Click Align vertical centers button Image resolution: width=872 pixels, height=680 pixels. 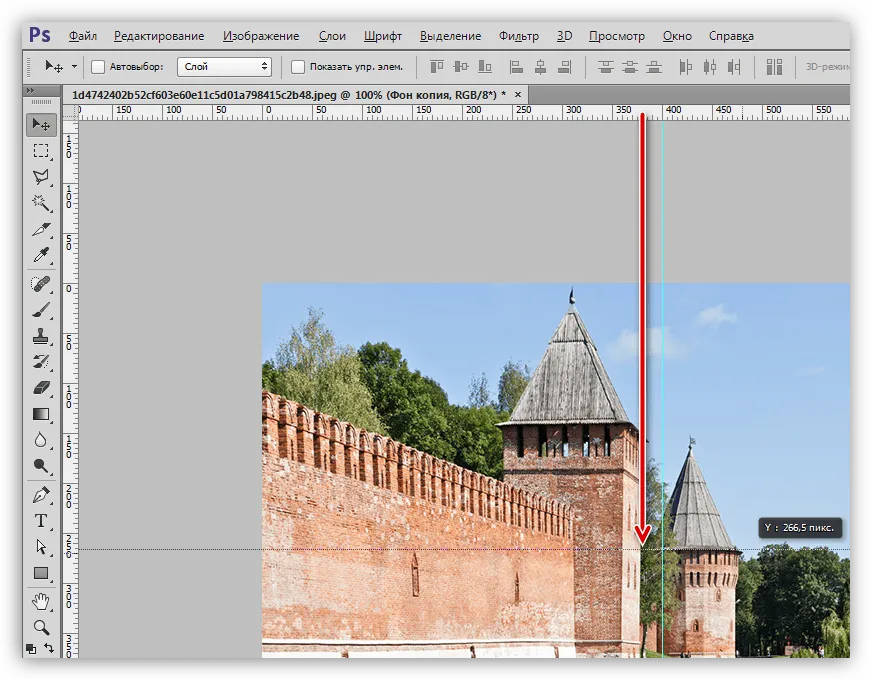461,67
